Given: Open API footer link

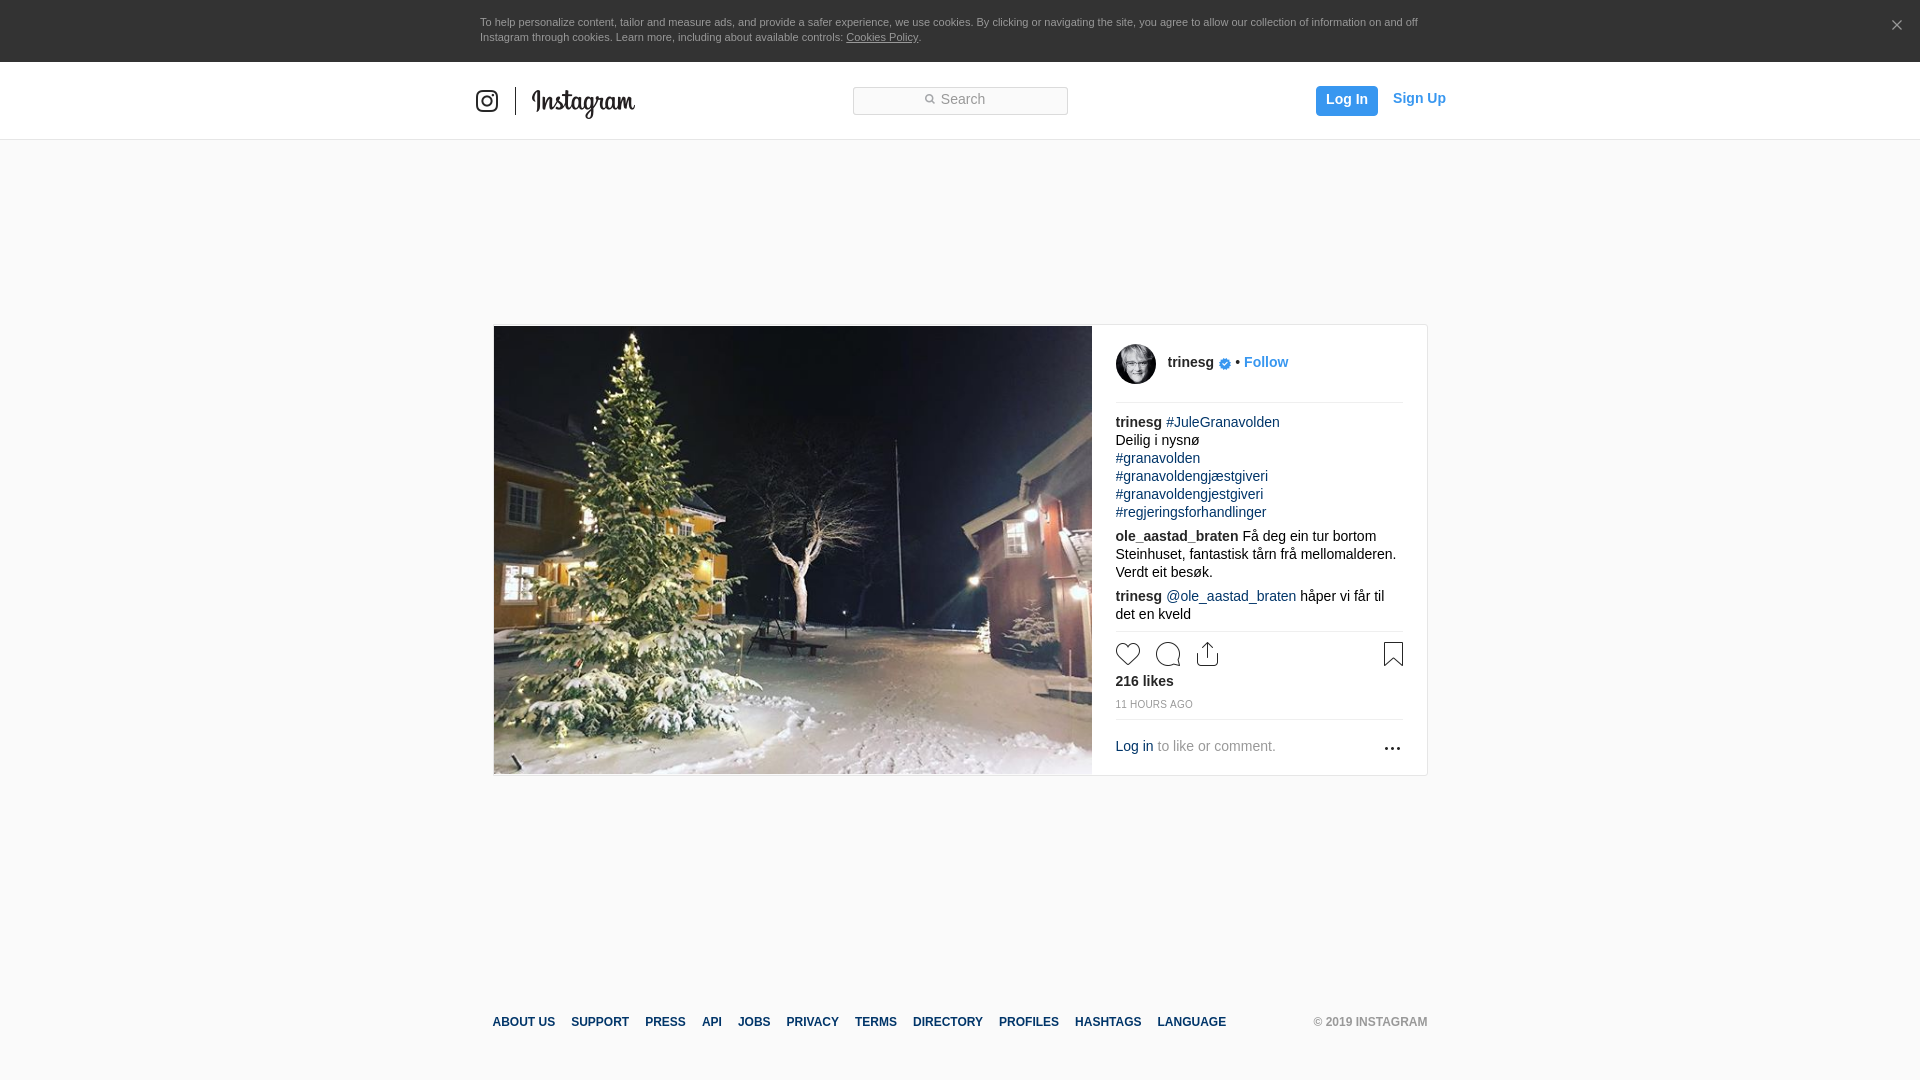Looking at the screenshot, I should click(712, 1022).
